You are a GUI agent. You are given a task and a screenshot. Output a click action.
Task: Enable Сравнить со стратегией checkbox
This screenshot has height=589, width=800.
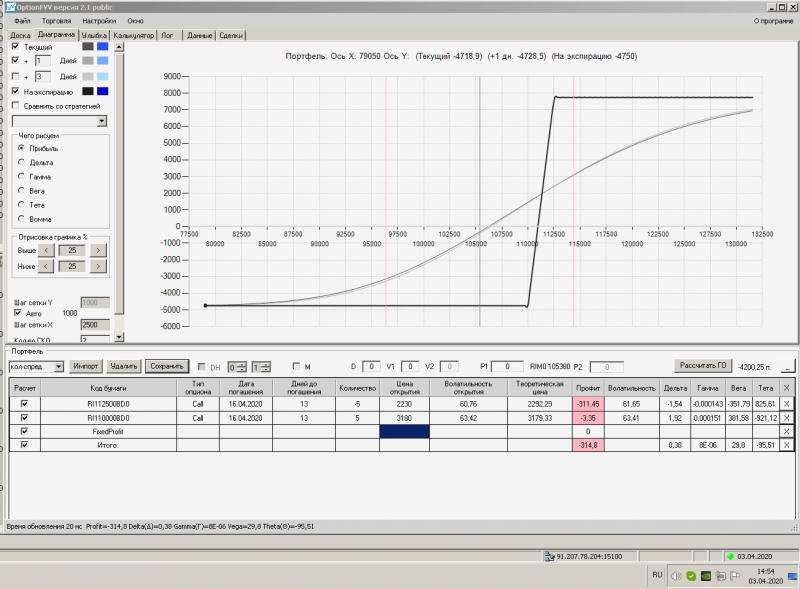pyautogui.click(x=15, y=105)
